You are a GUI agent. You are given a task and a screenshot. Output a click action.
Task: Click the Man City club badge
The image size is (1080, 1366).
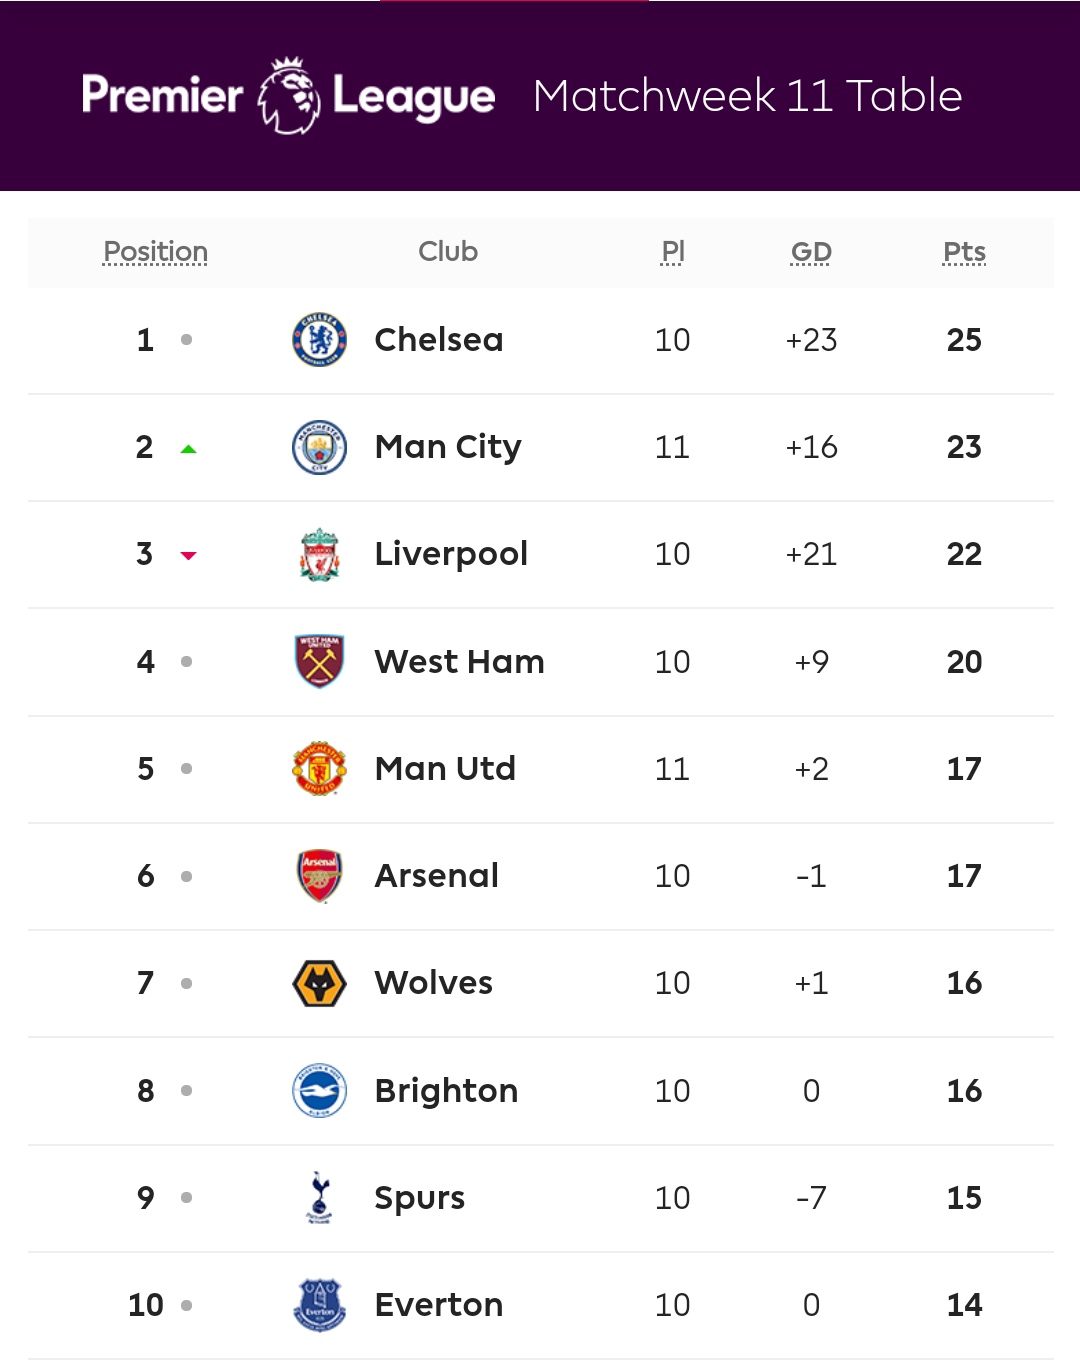tap(319, 447)
